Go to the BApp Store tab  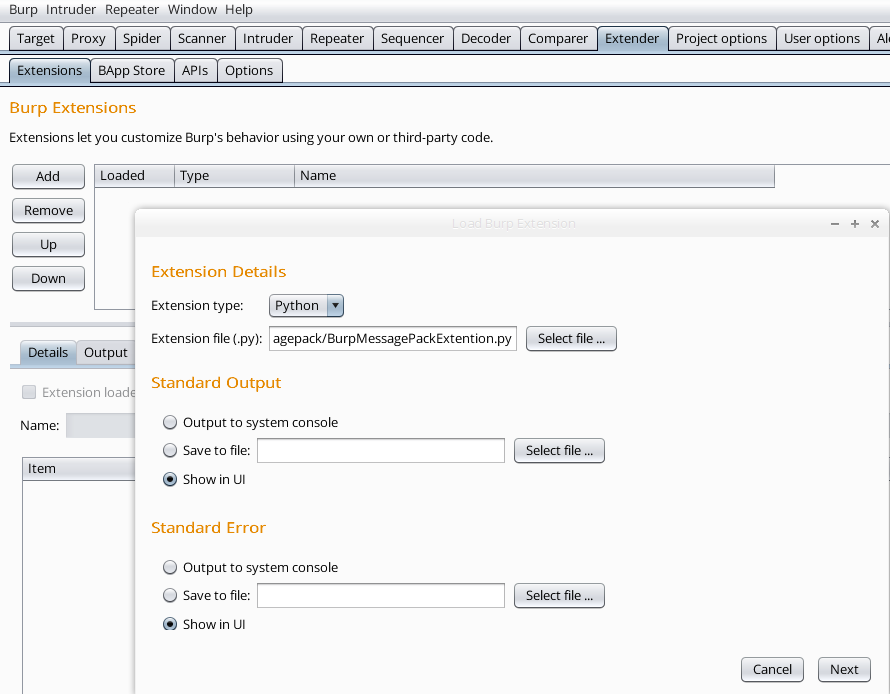(131, 71)
